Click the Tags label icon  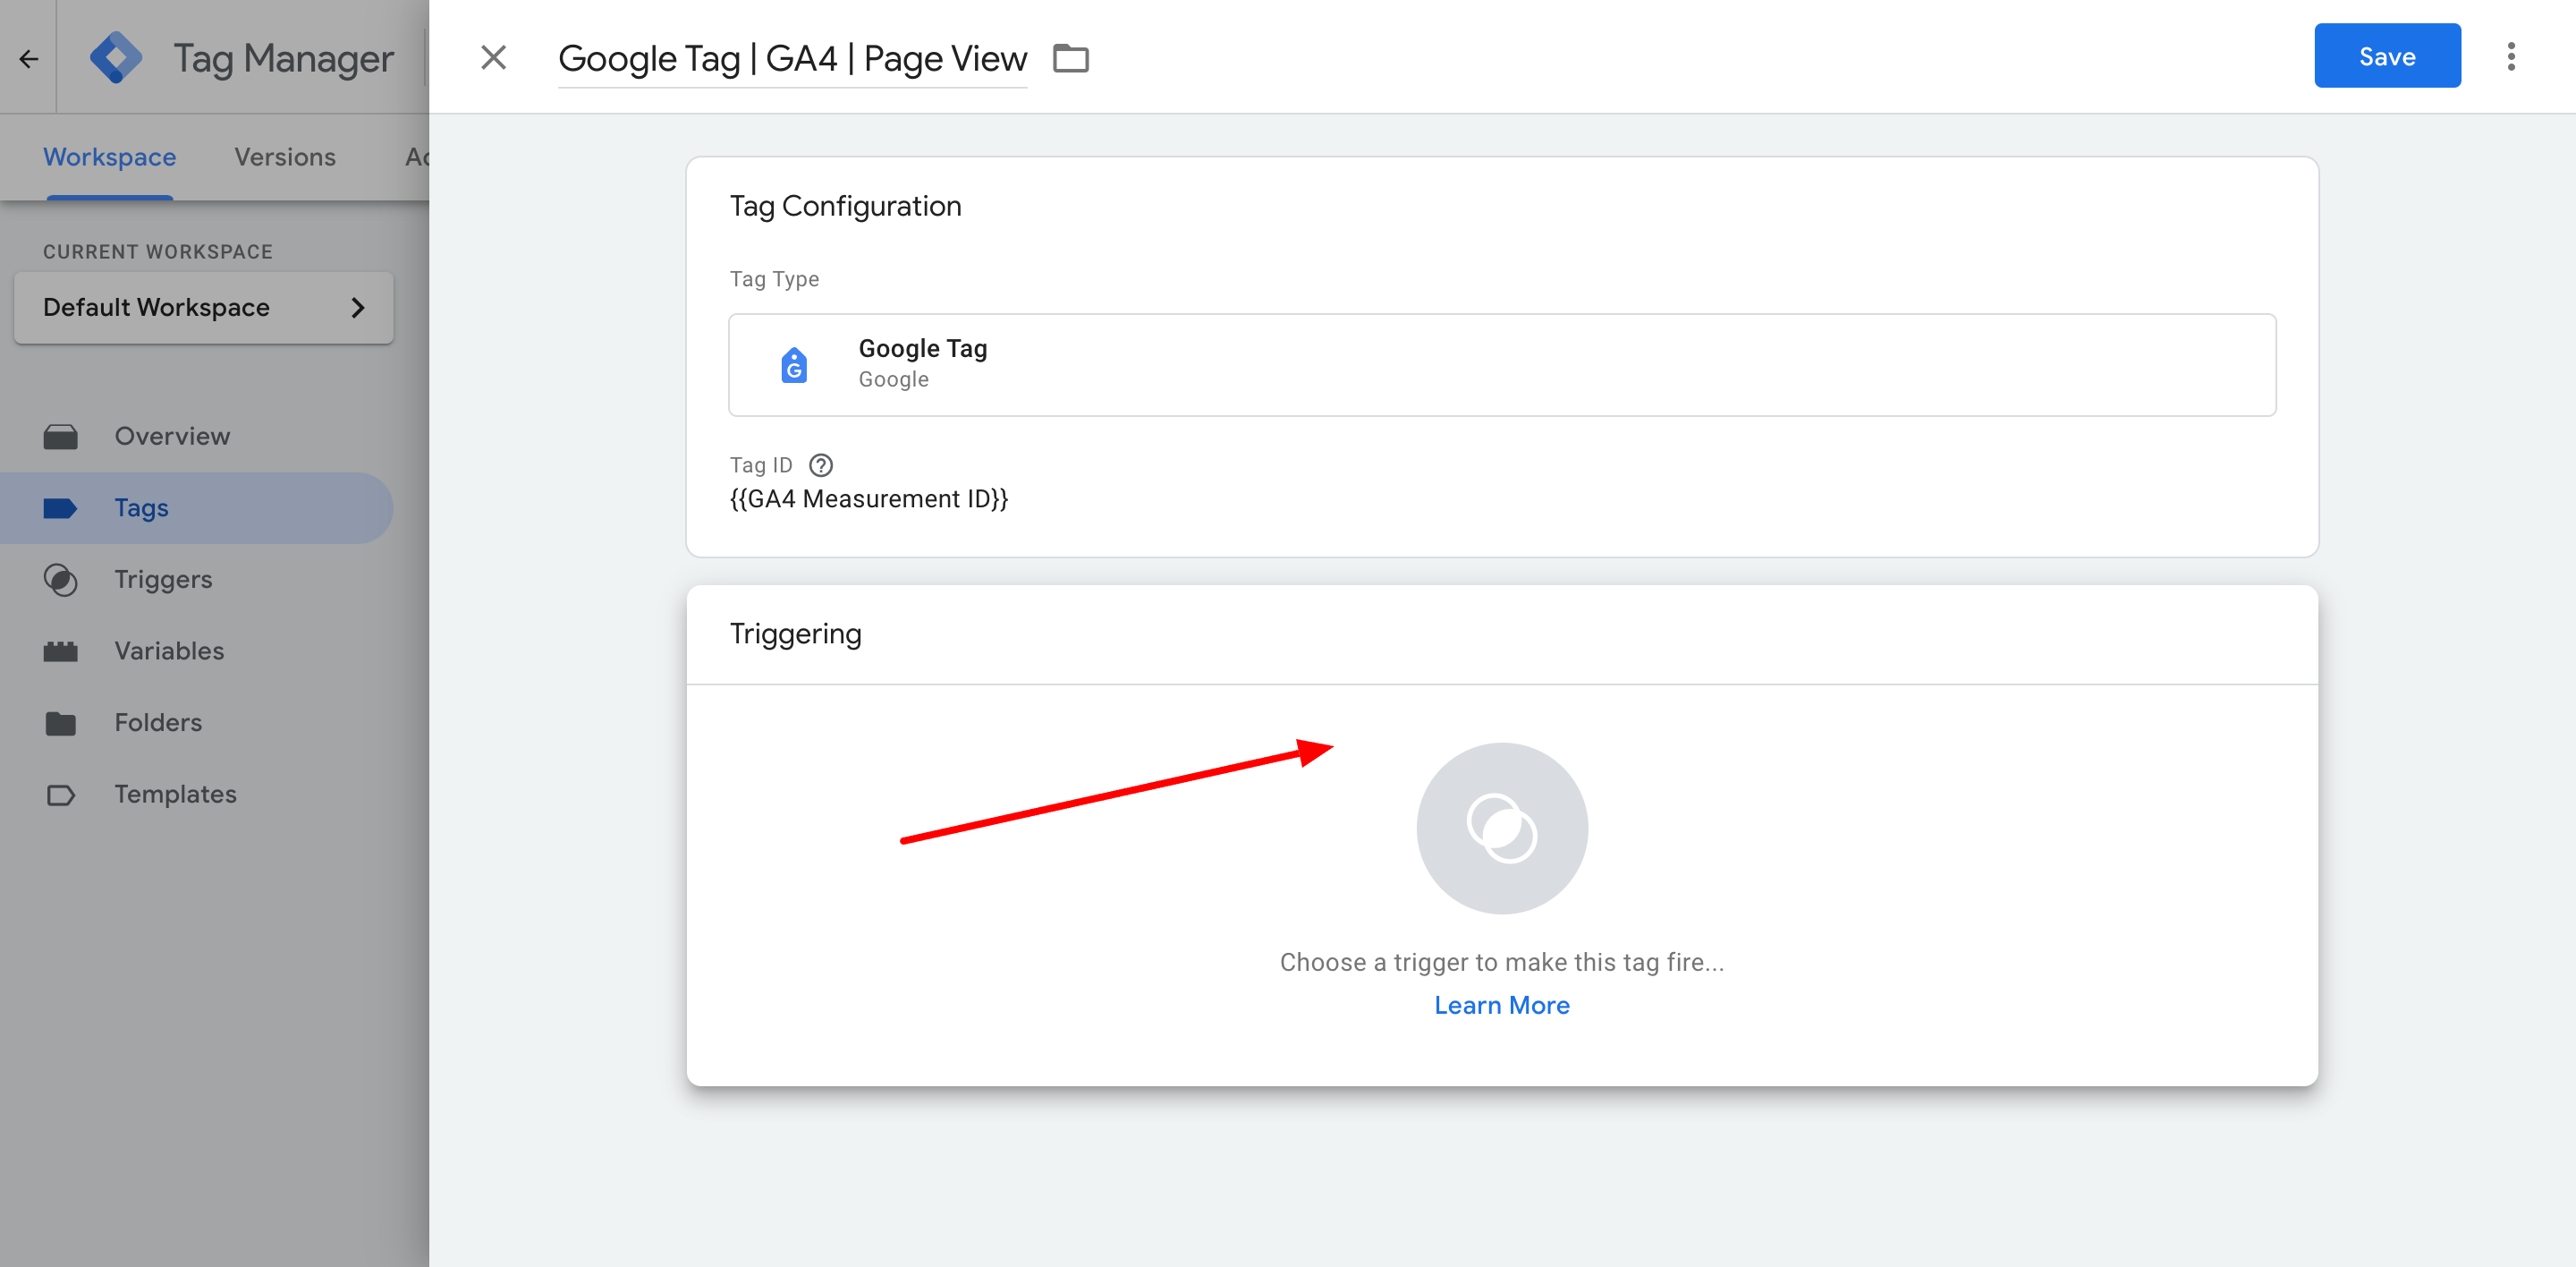point(61,509)
